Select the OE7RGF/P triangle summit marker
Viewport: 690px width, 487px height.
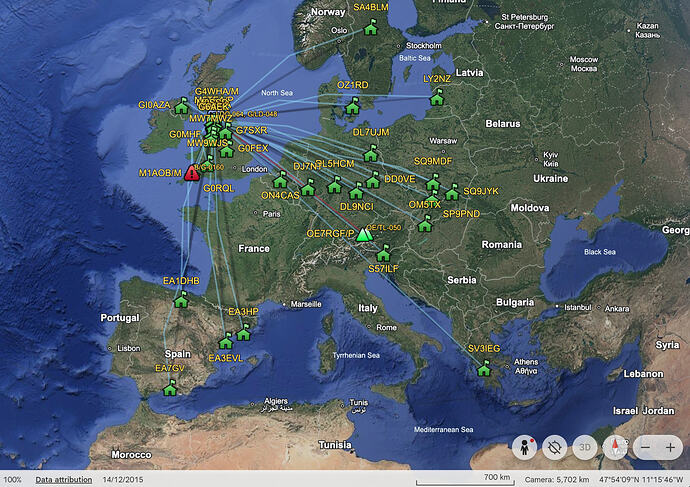pos(364,234)
